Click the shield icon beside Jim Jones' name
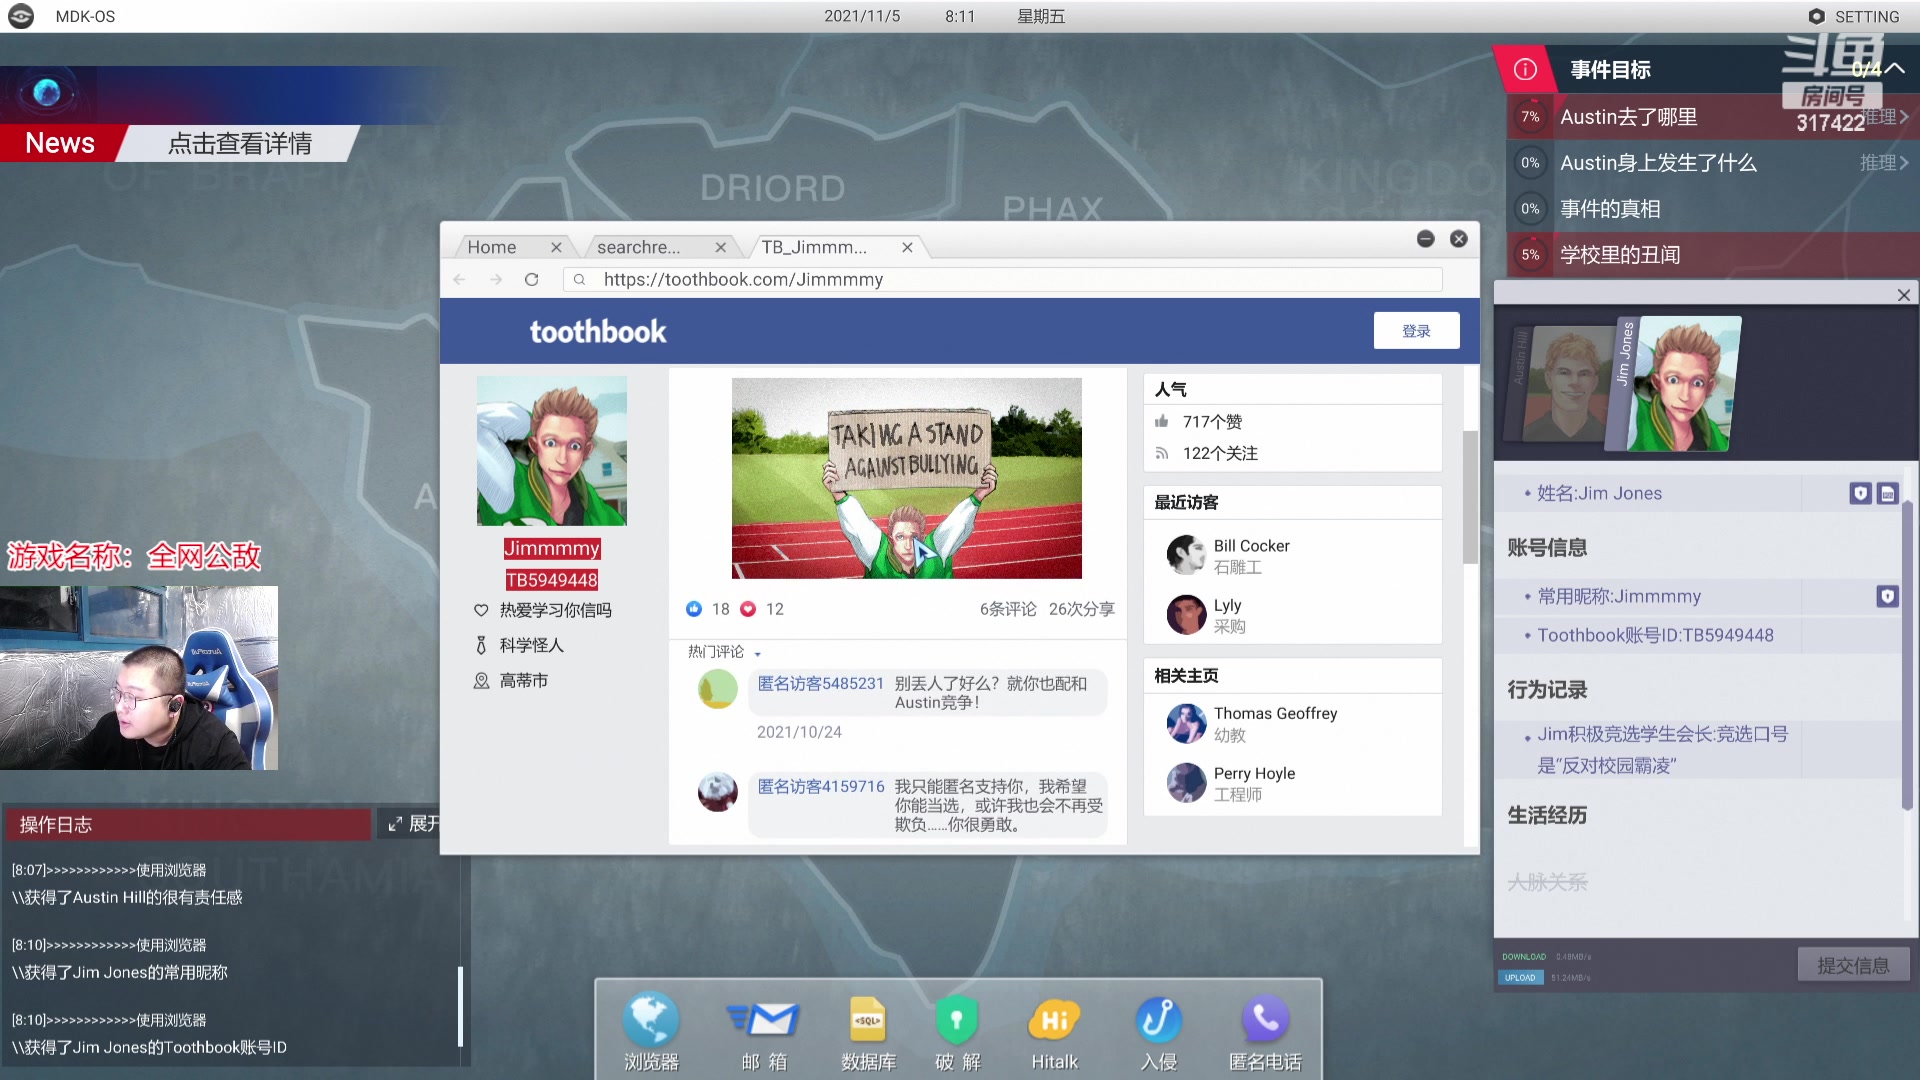This screenshot has width=1920, height=1080. pos(1859,493)
